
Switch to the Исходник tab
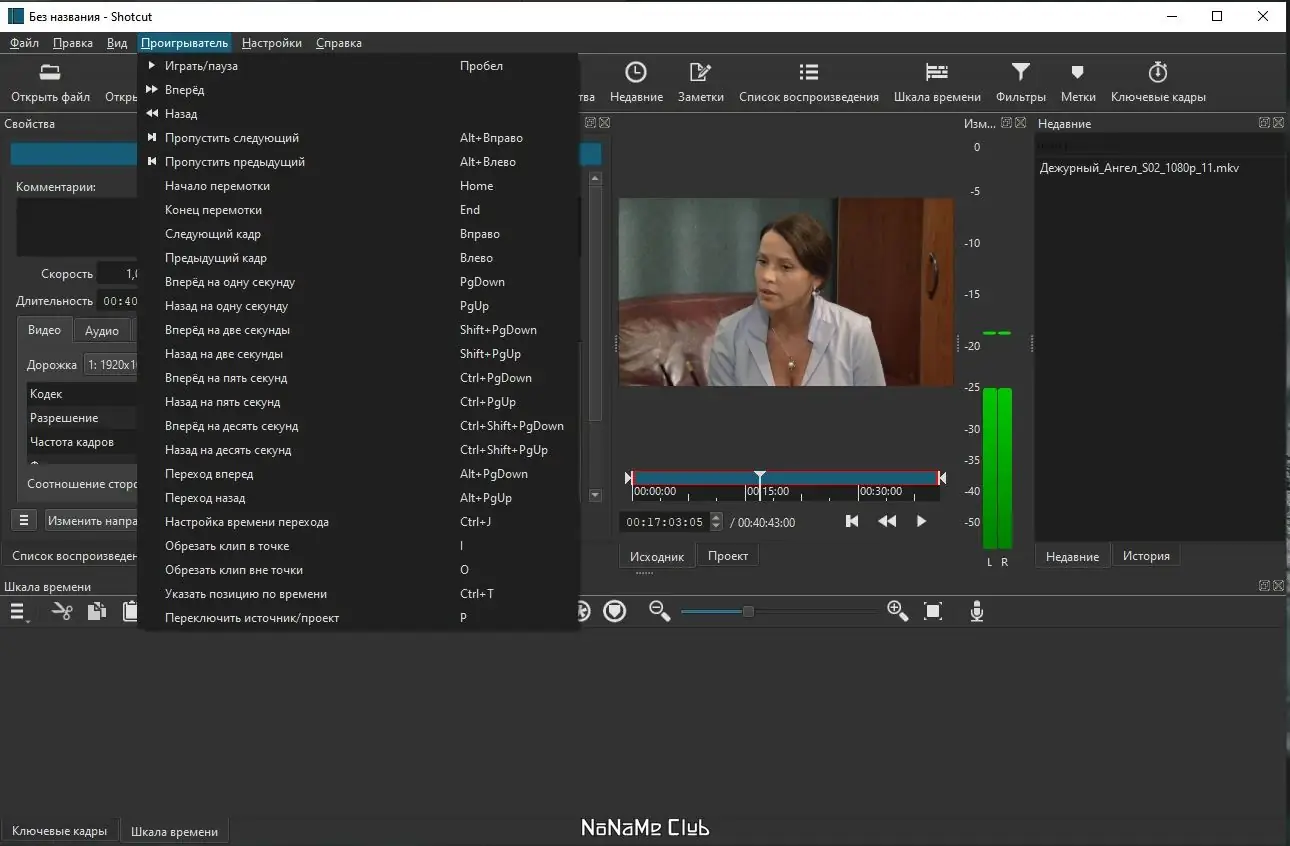(x=657, y=556)
